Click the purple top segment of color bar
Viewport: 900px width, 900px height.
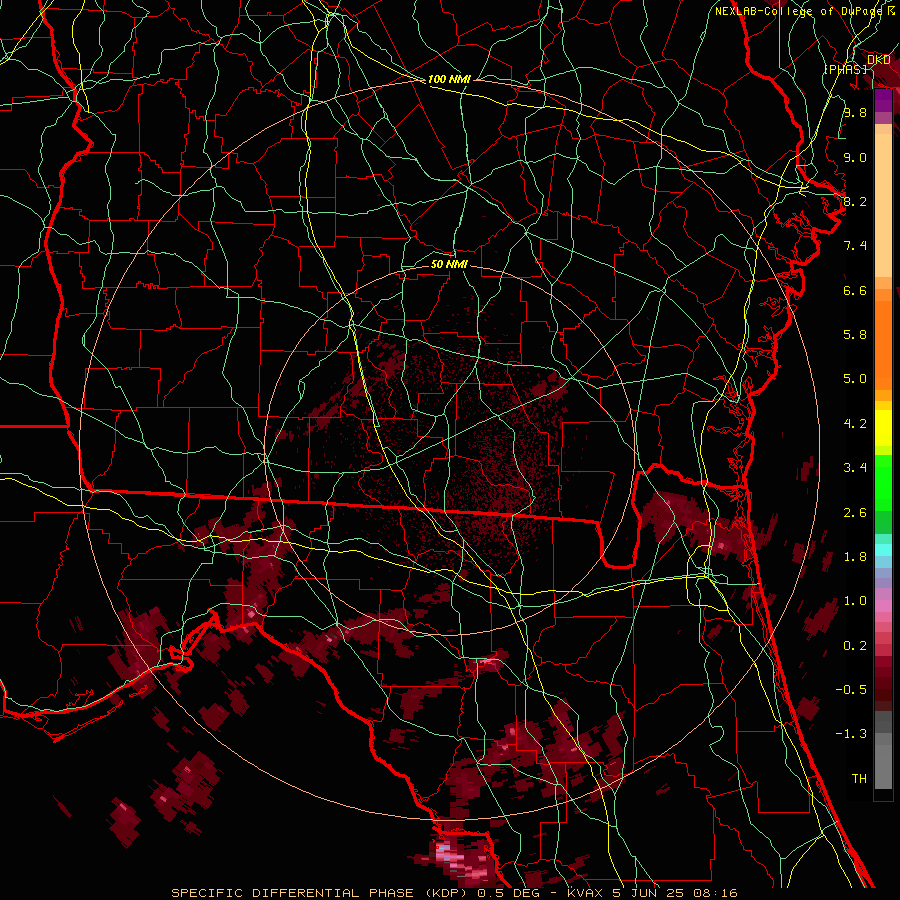(883, 101)
